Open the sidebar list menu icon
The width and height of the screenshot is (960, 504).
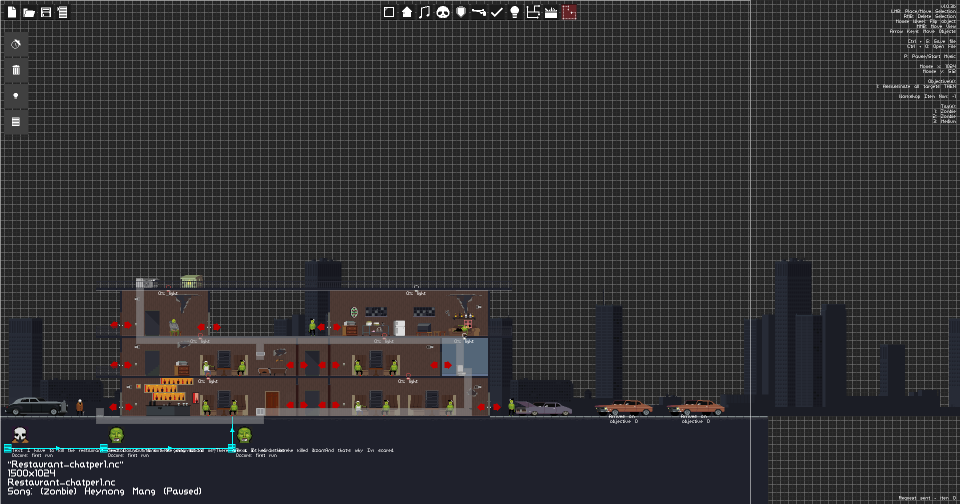coord(16,122)
